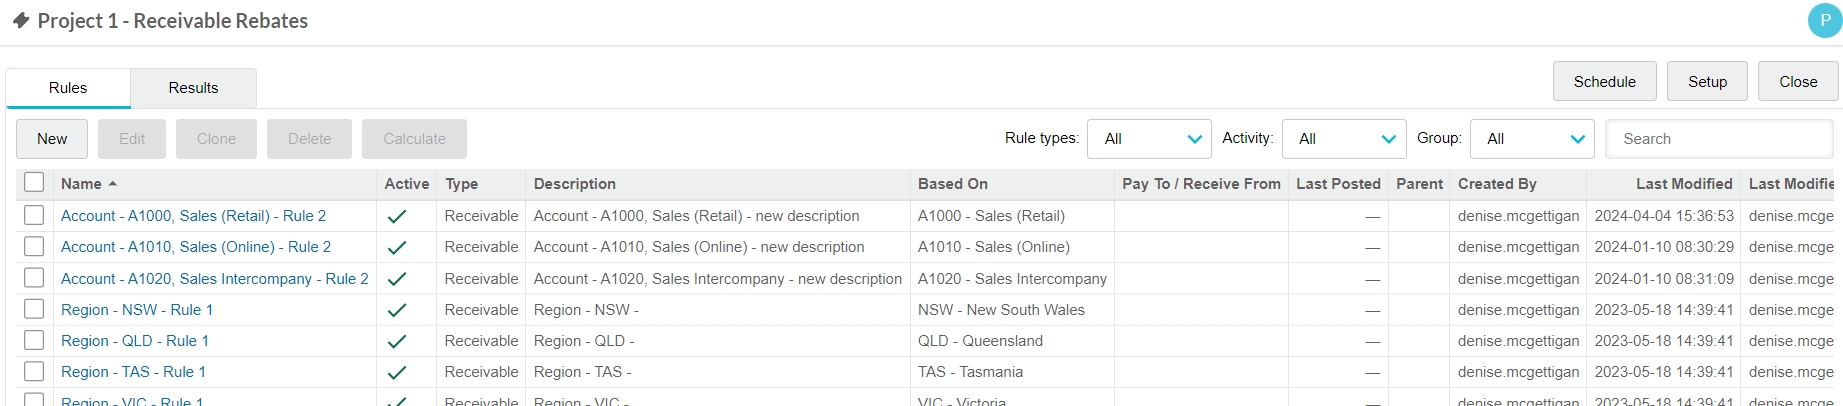The height and width of the screenshot is (406, 1843).
Task: Expand the Activity filter dropdown
Action: tap(1344, 139)
